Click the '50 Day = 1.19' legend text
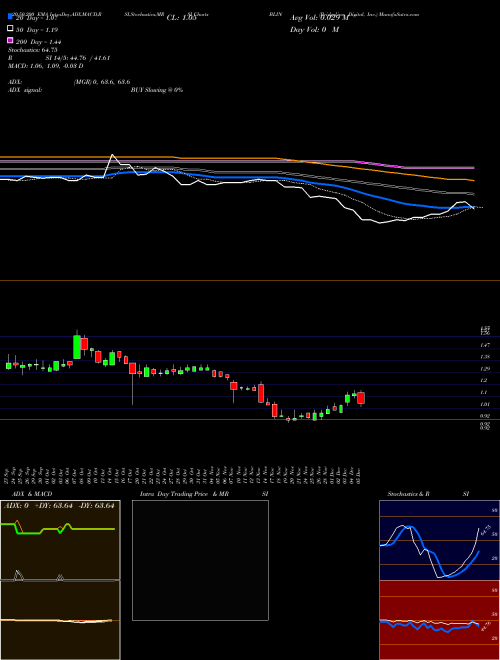Screen dimensions: 500x660 coord(37,30)
